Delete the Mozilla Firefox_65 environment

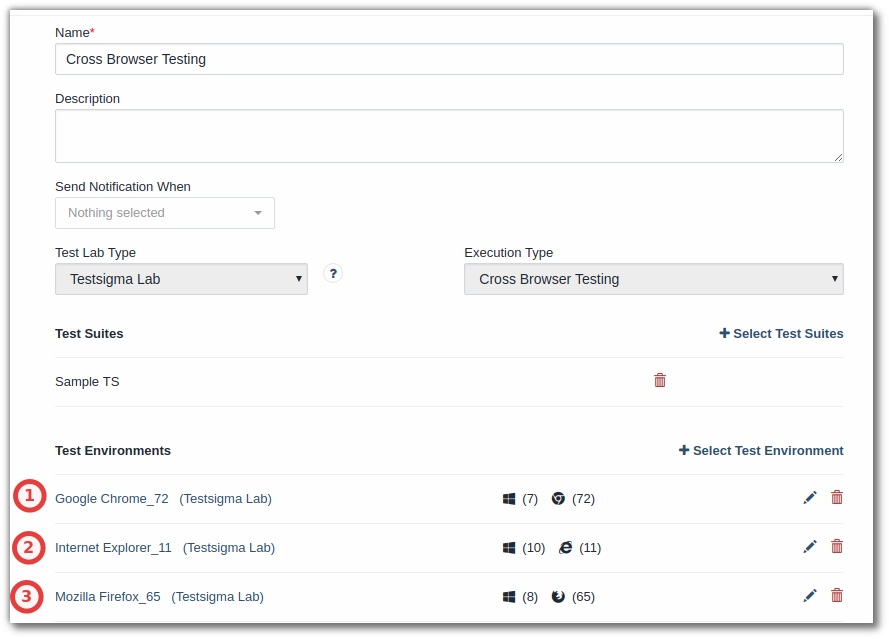836,595
